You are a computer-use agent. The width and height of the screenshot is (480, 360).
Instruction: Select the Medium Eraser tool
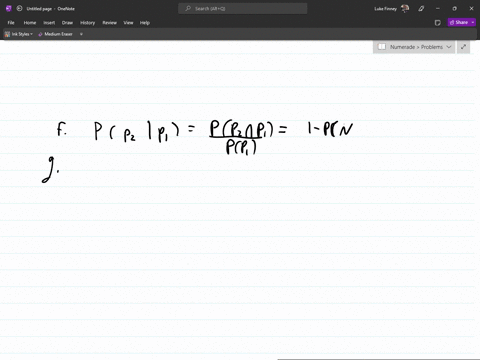click(x=55, y=34)
